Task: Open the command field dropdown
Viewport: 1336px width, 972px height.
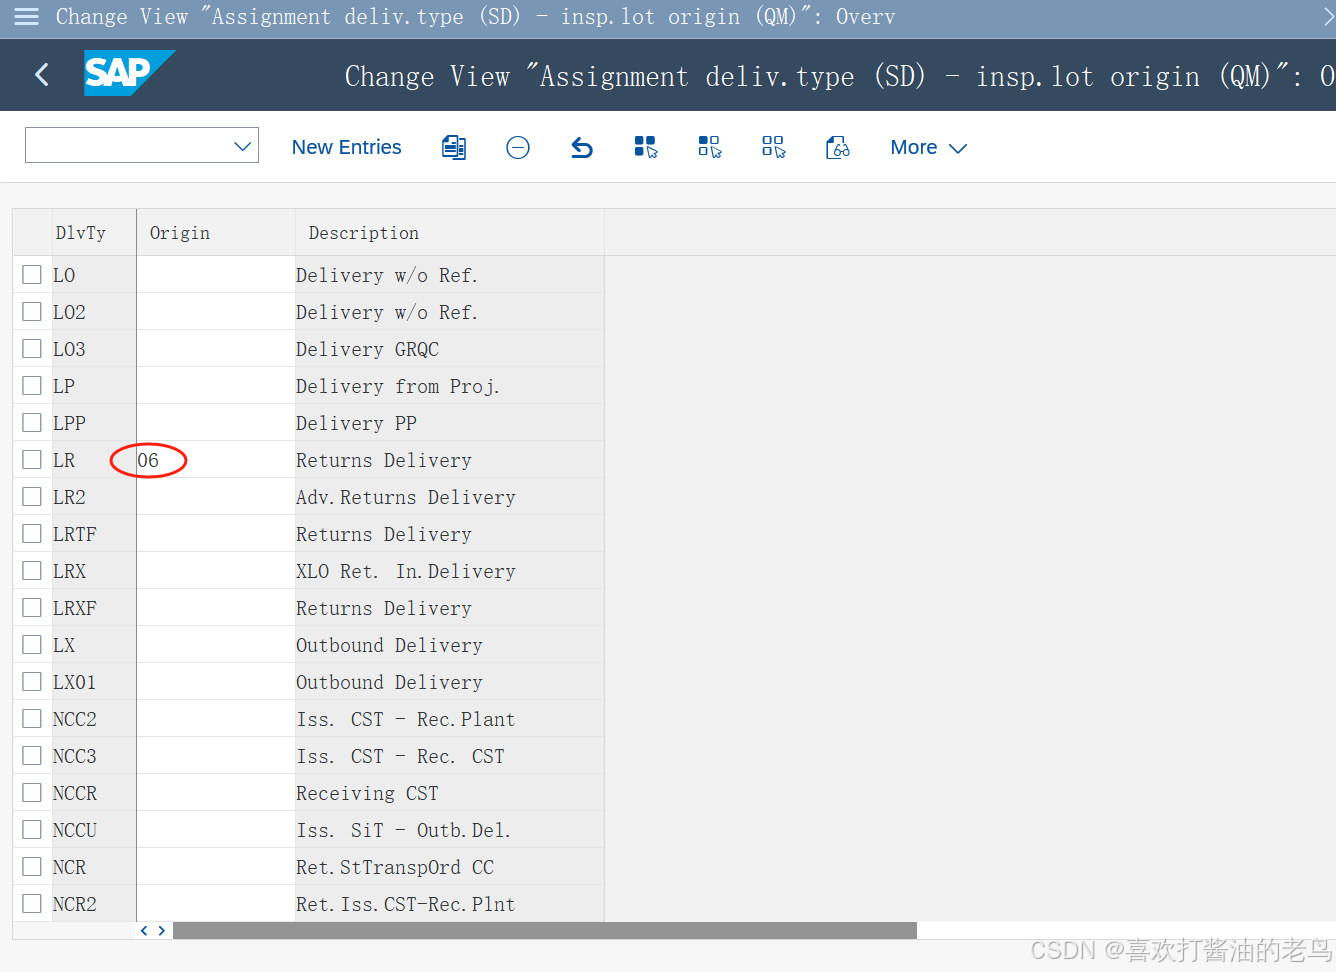Action: click(242, 146)
